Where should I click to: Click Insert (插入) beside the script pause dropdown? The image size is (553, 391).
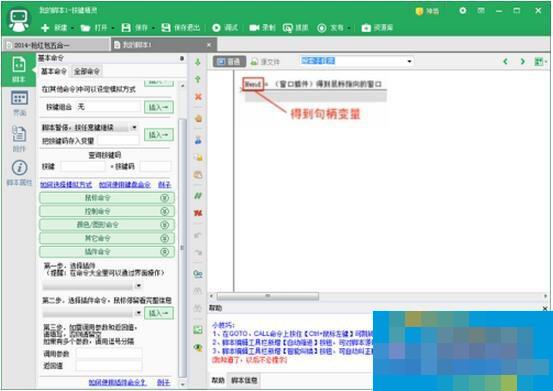pos(159,134)
